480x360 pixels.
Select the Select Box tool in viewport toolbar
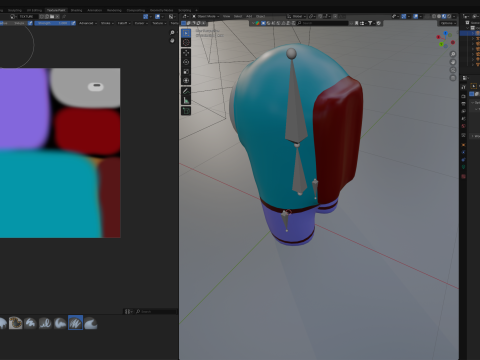click(186, 33)
